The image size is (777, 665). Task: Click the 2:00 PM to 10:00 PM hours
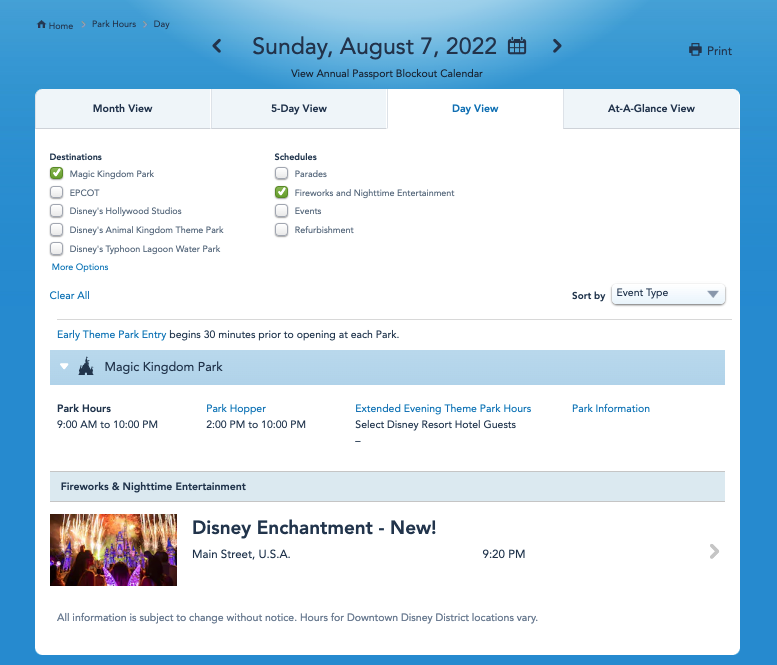point(256,424)
